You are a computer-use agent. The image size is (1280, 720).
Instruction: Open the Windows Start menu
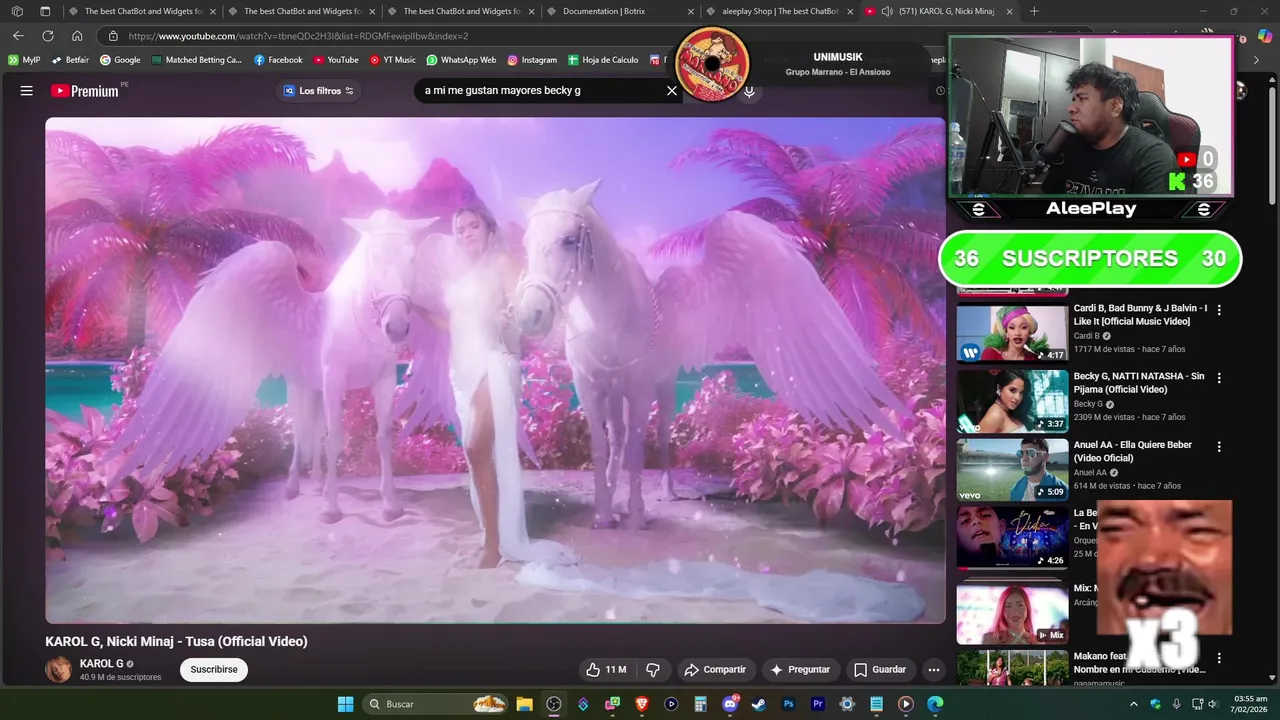345,704
